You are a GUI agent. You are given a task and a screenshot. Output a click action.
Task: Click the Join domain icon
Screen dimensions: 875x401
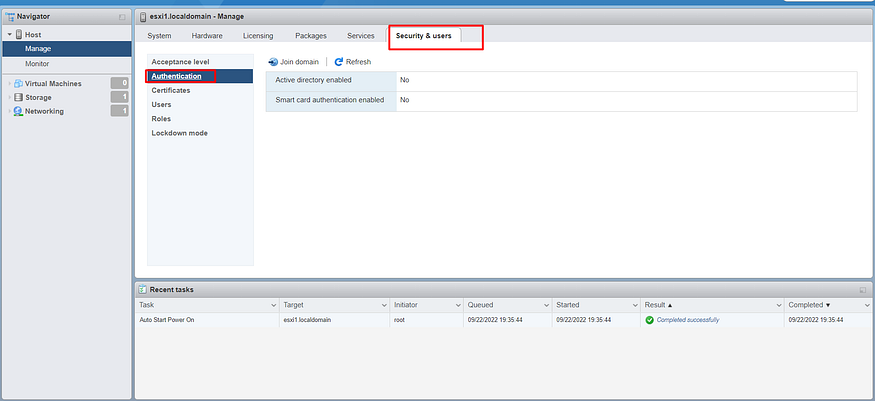click(x=273, y=62)
